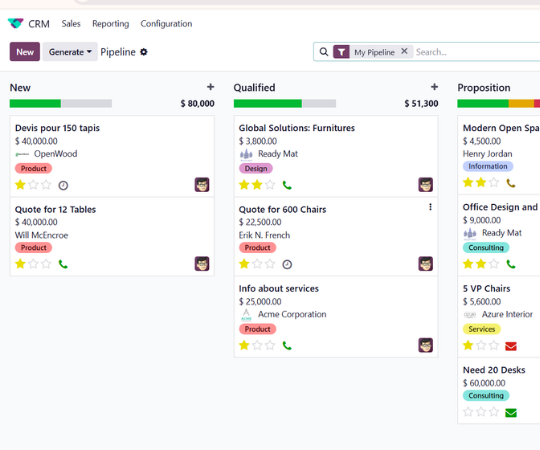Image resolution: width=540 pixels, height=450 pixels.
Task: Click the CRM app title
Action: pos(39,24)
